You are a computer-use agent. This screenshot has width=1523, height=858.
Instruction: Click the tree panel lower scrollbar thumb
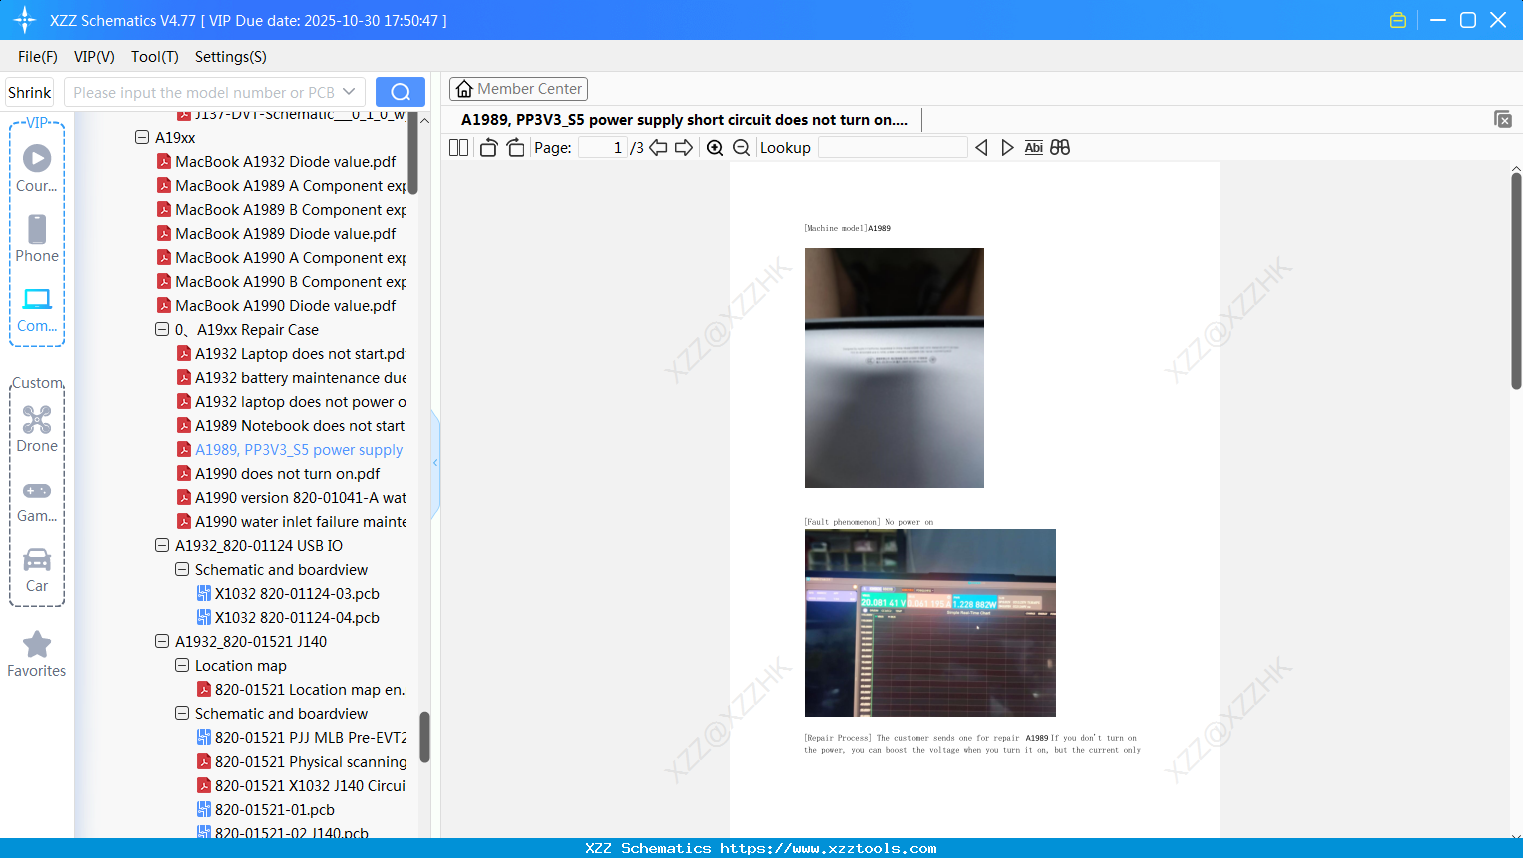tap(424, 737)
